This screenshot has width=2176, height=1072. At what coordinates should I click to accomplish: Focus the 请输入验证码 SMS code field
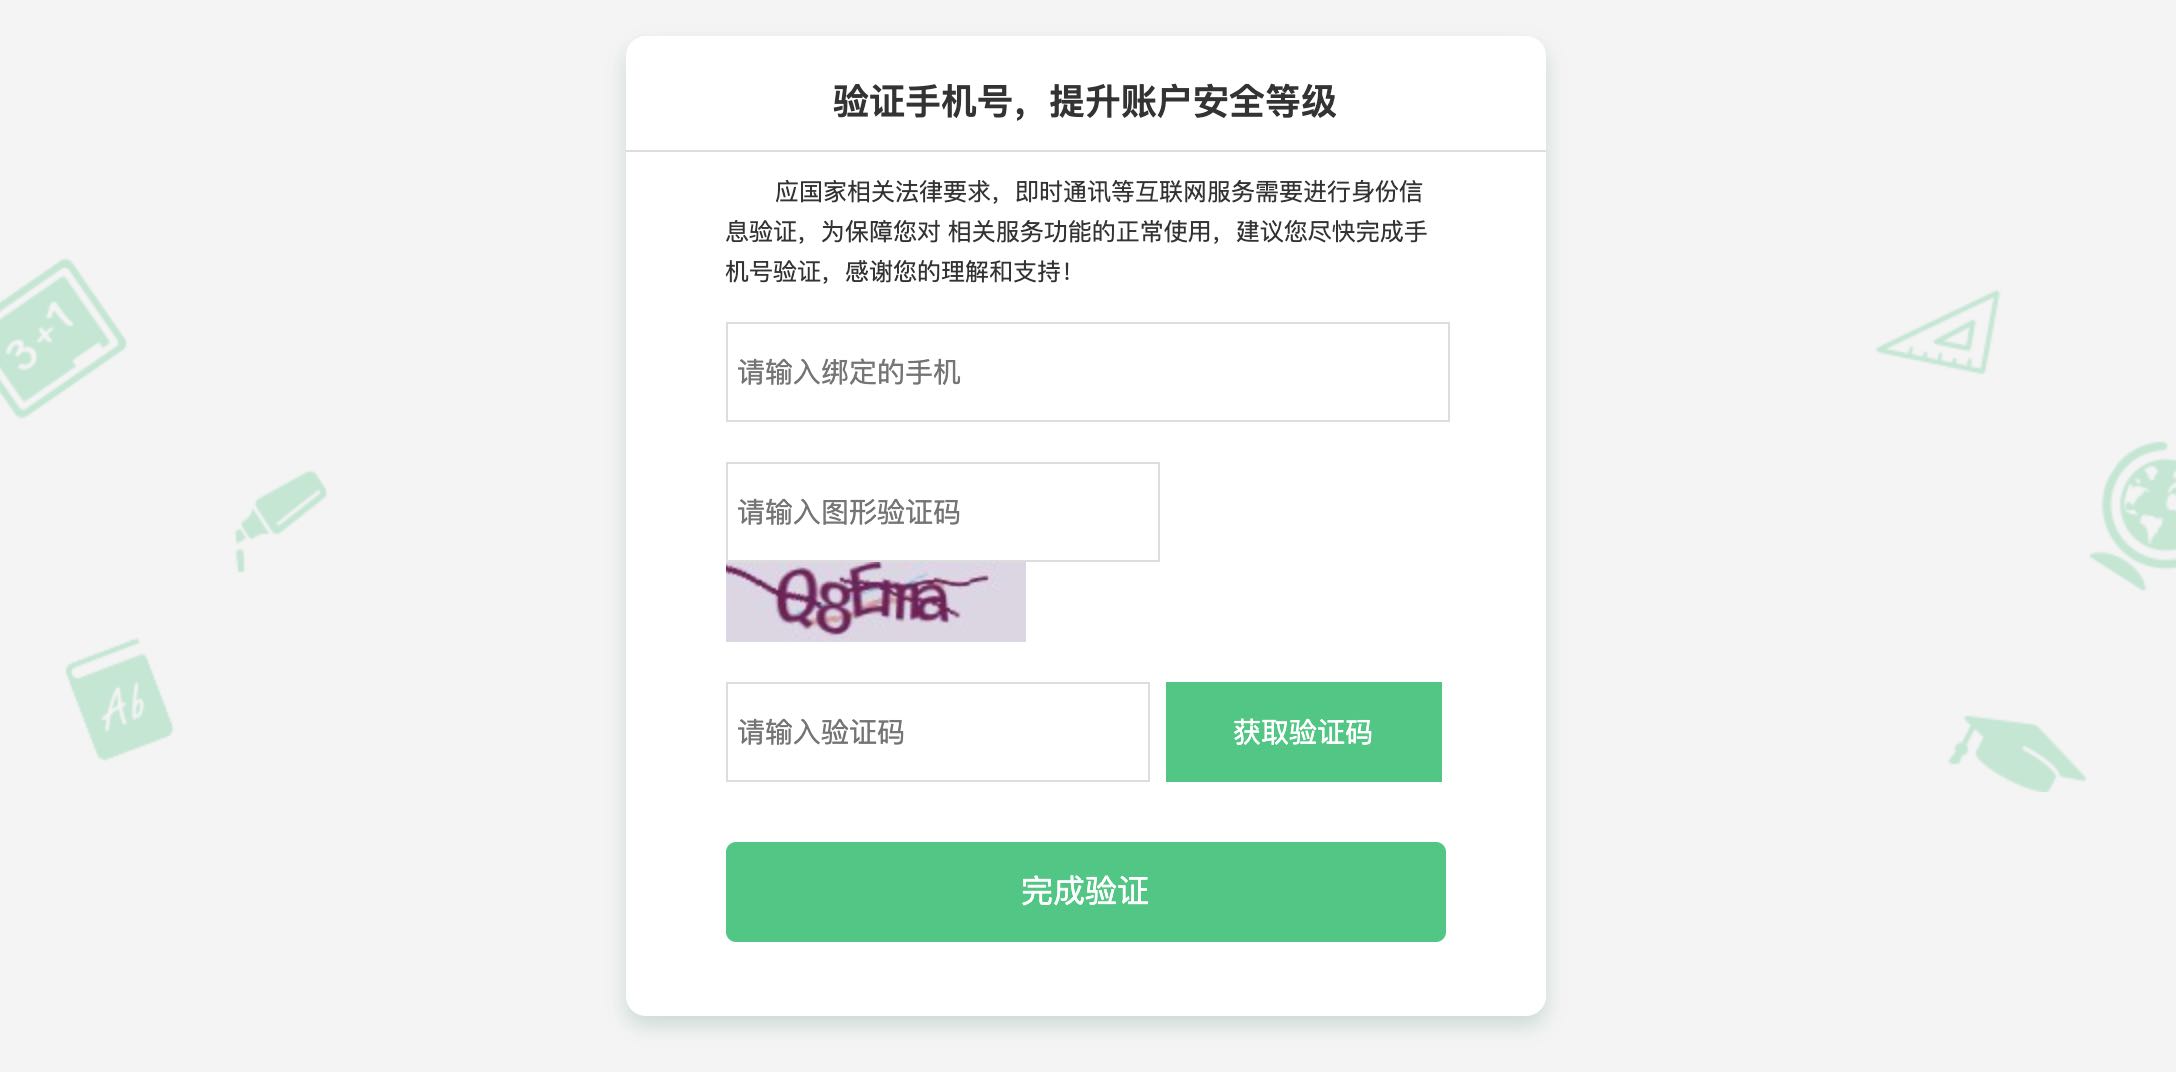pos(937,732)
